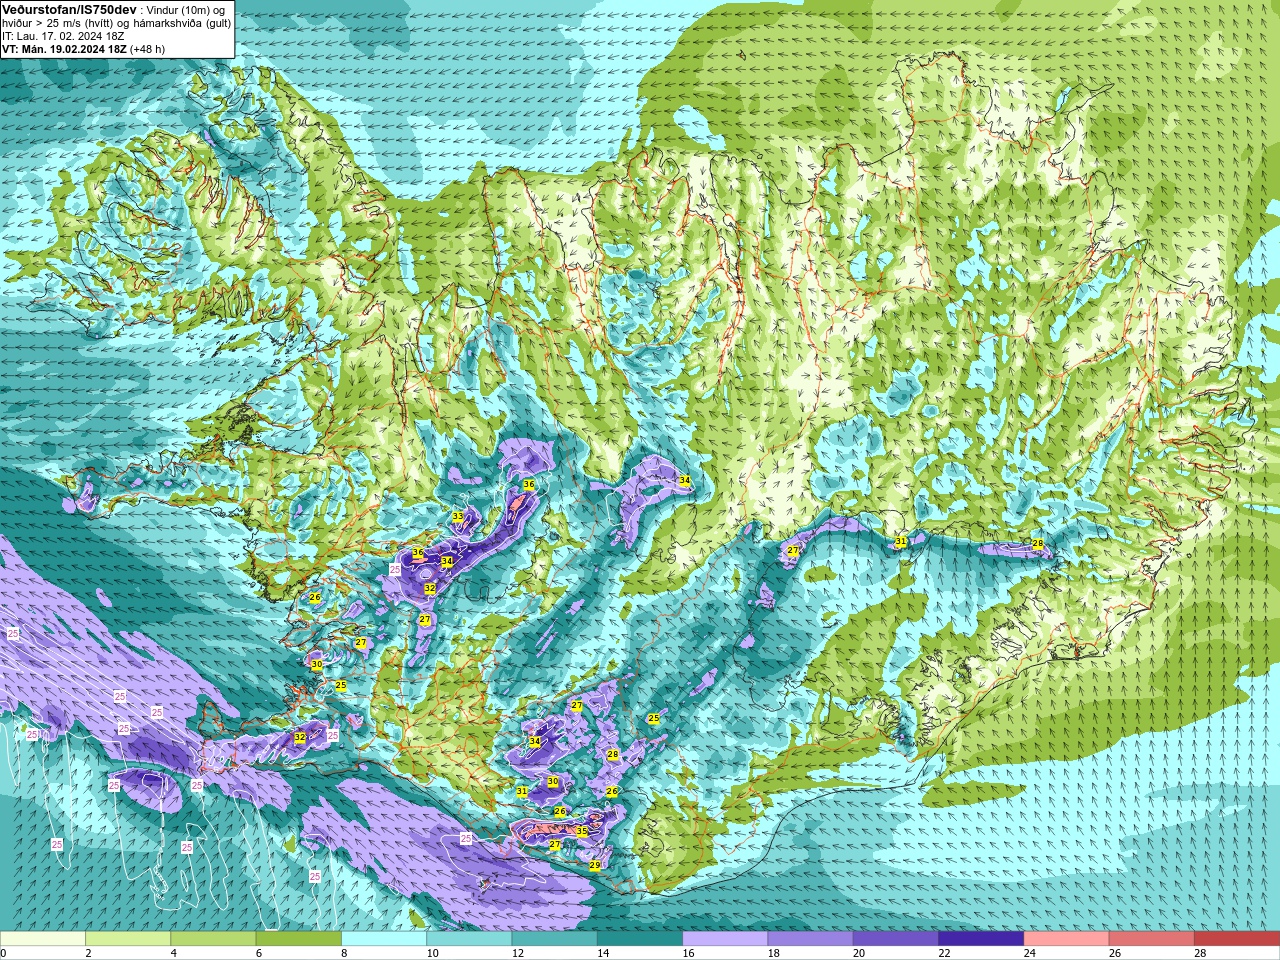Viewport: 1280px width, 960px height.
Task: Pick the 20–22 m/s violet legend swatch
Action: (x=896, y=939)
